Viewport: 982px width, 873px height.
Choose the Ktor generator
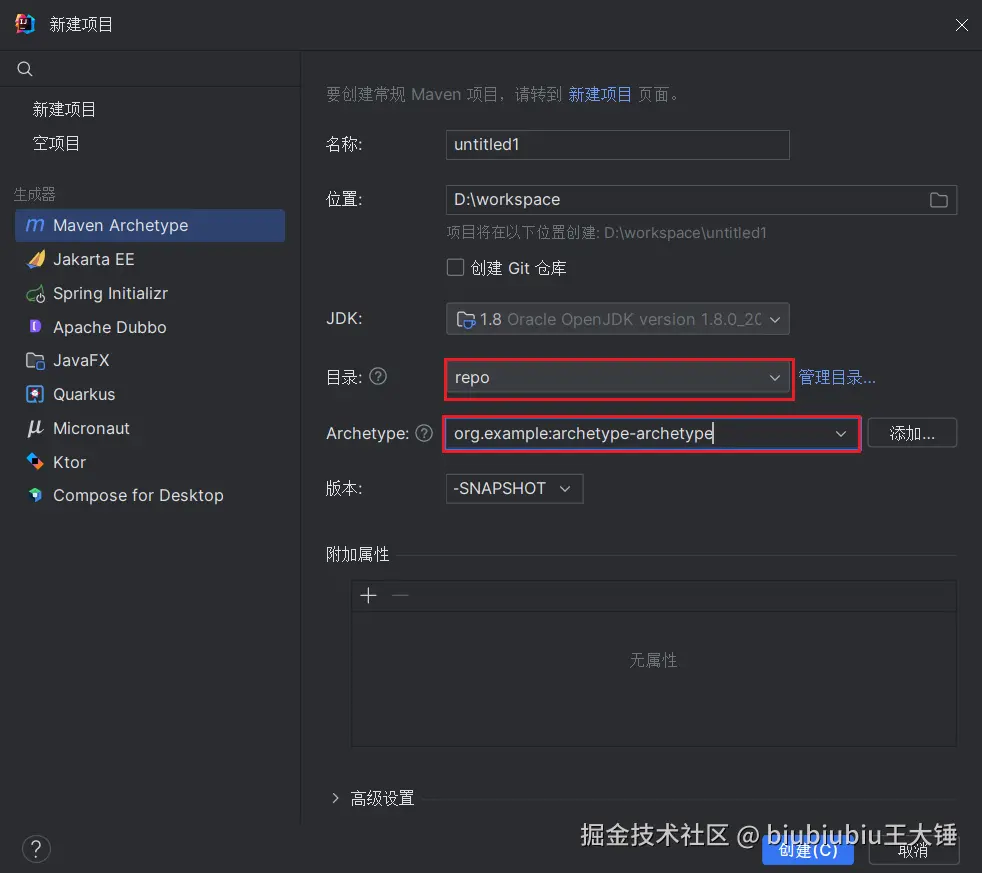[x=150, y=462]
